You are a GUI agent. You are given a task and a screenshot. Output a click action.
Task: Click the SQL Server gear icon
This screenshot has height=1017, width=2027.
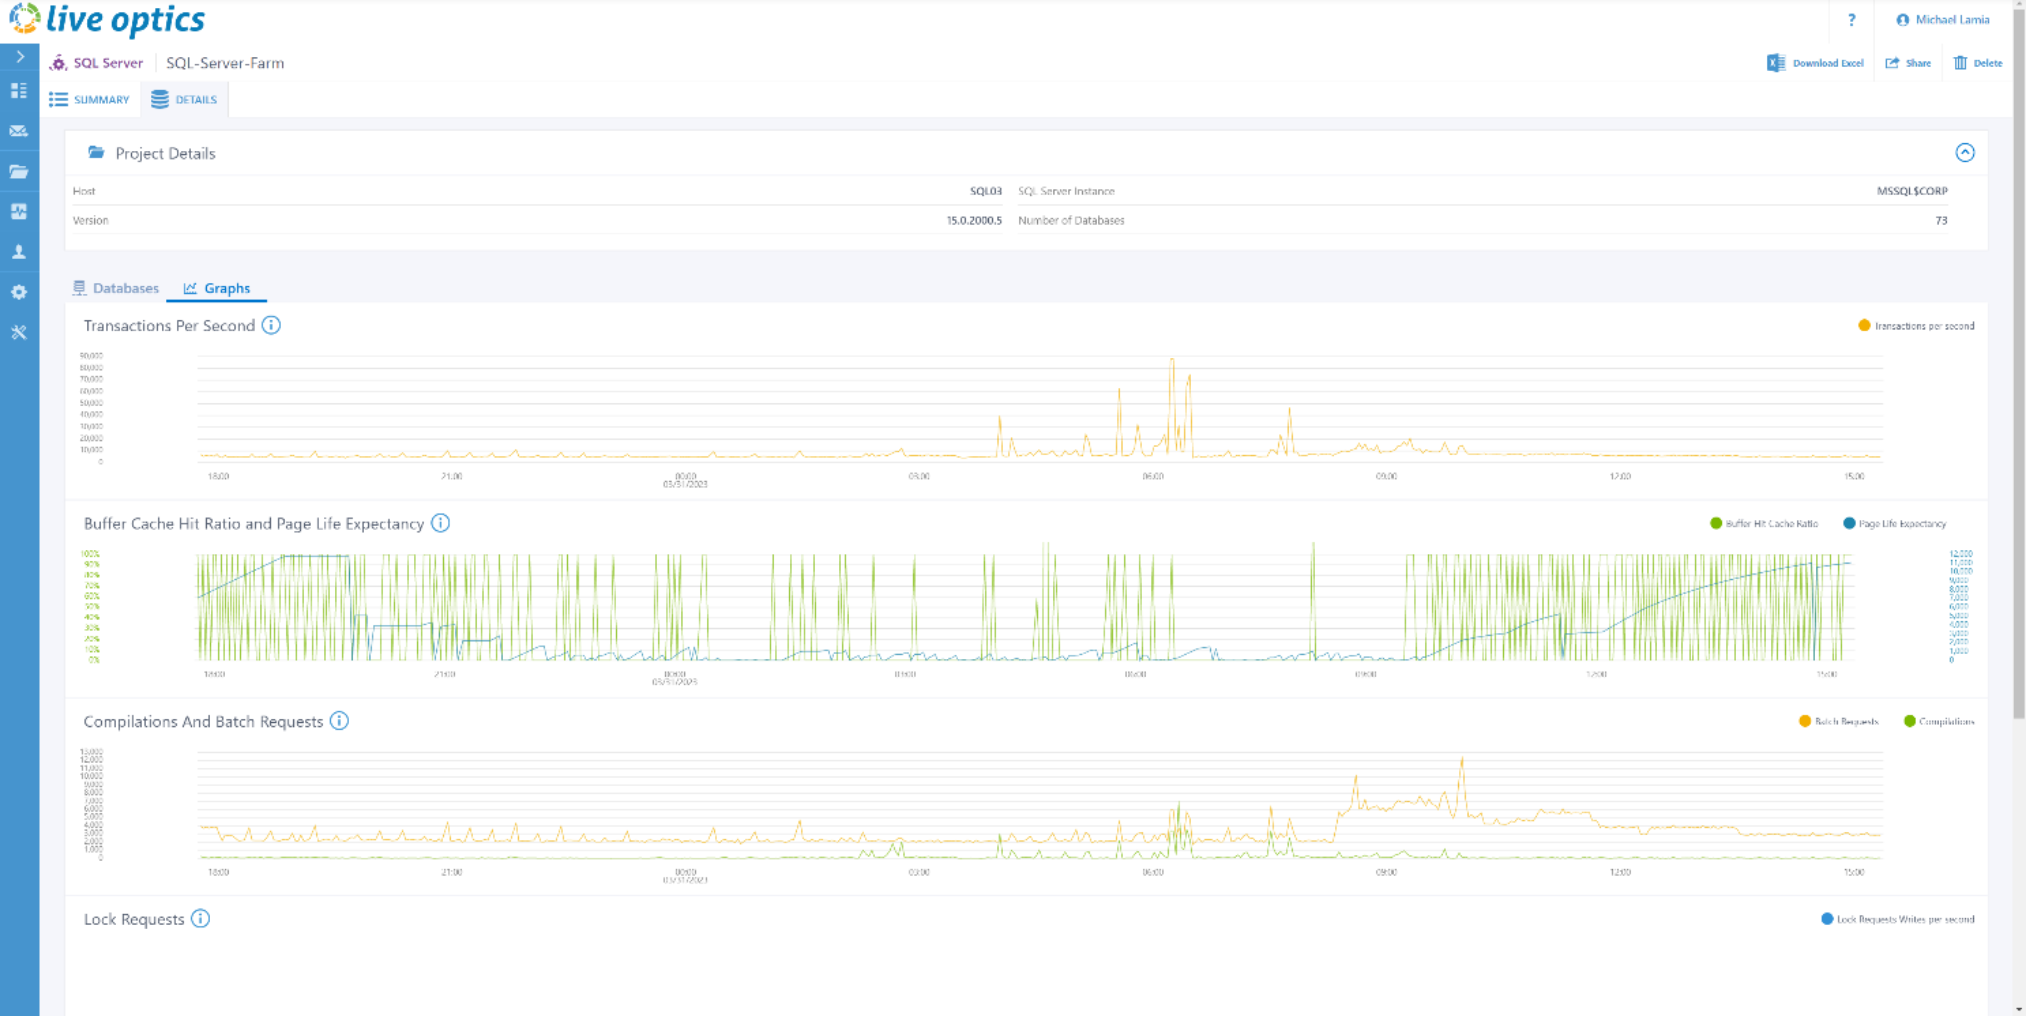click(59, 63)
